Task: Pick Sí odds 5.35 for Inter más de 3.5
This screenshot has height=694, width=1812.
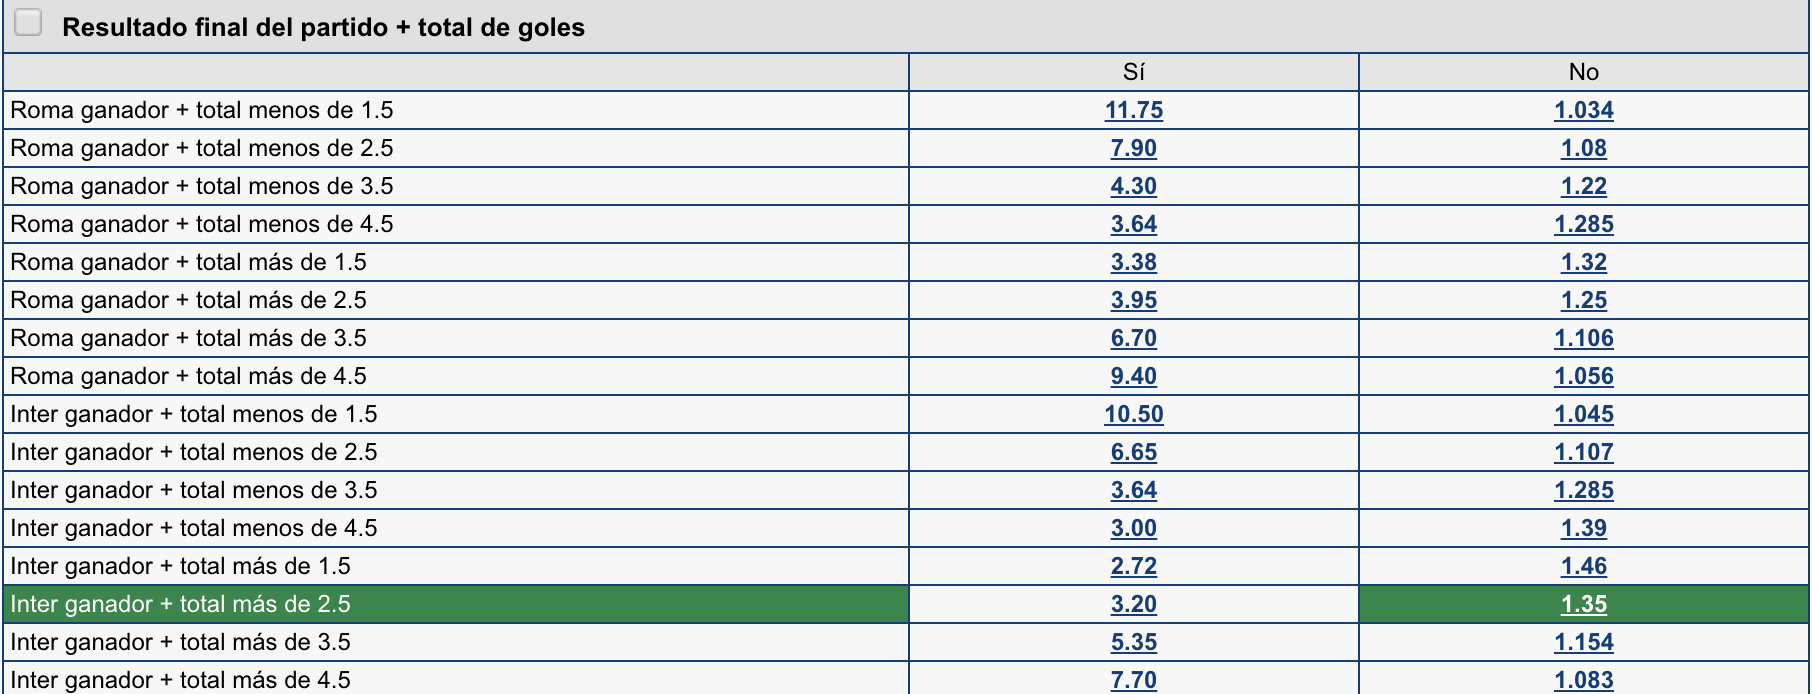Action: [x=1133, y=642]
